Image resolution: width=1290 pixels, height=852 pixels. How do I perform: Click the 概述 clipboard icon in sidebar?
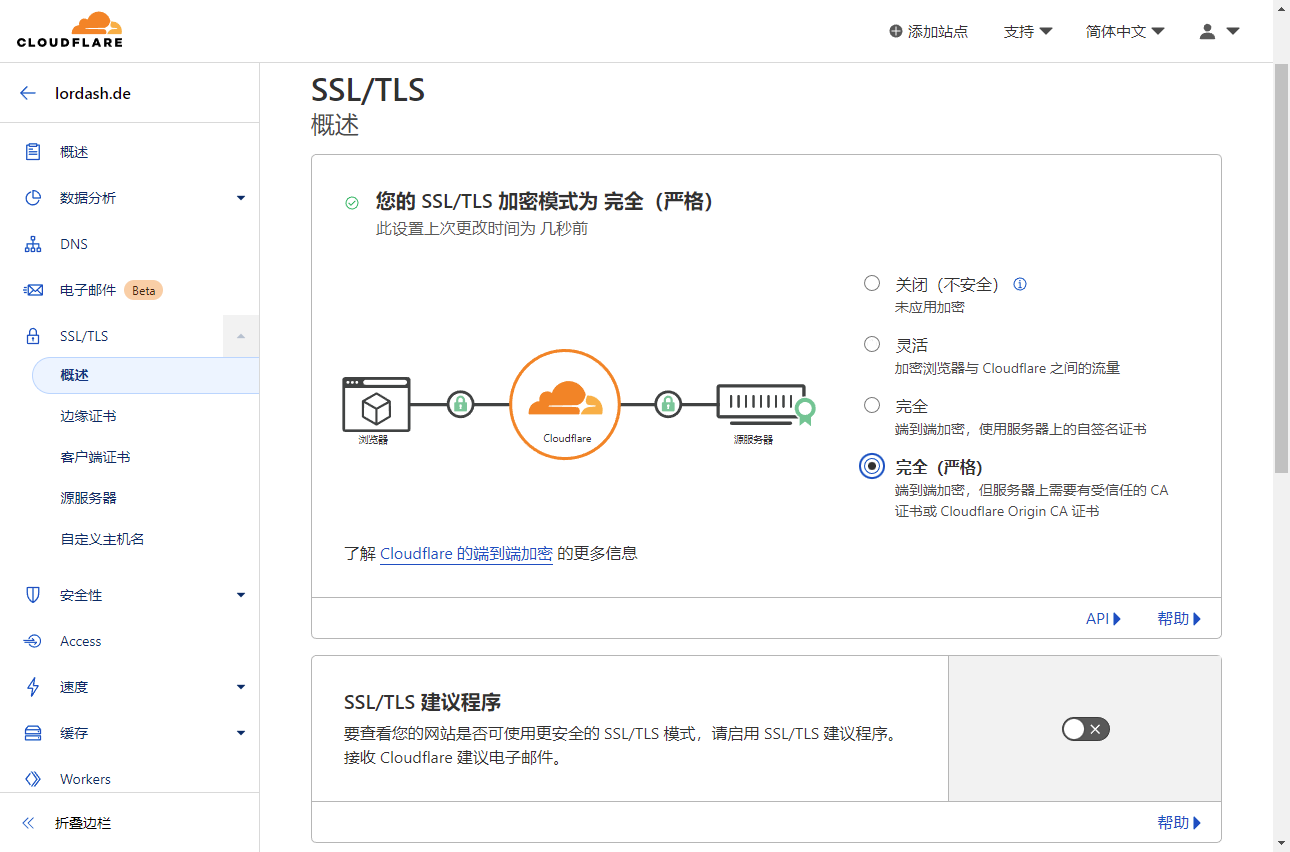[33, 152]
